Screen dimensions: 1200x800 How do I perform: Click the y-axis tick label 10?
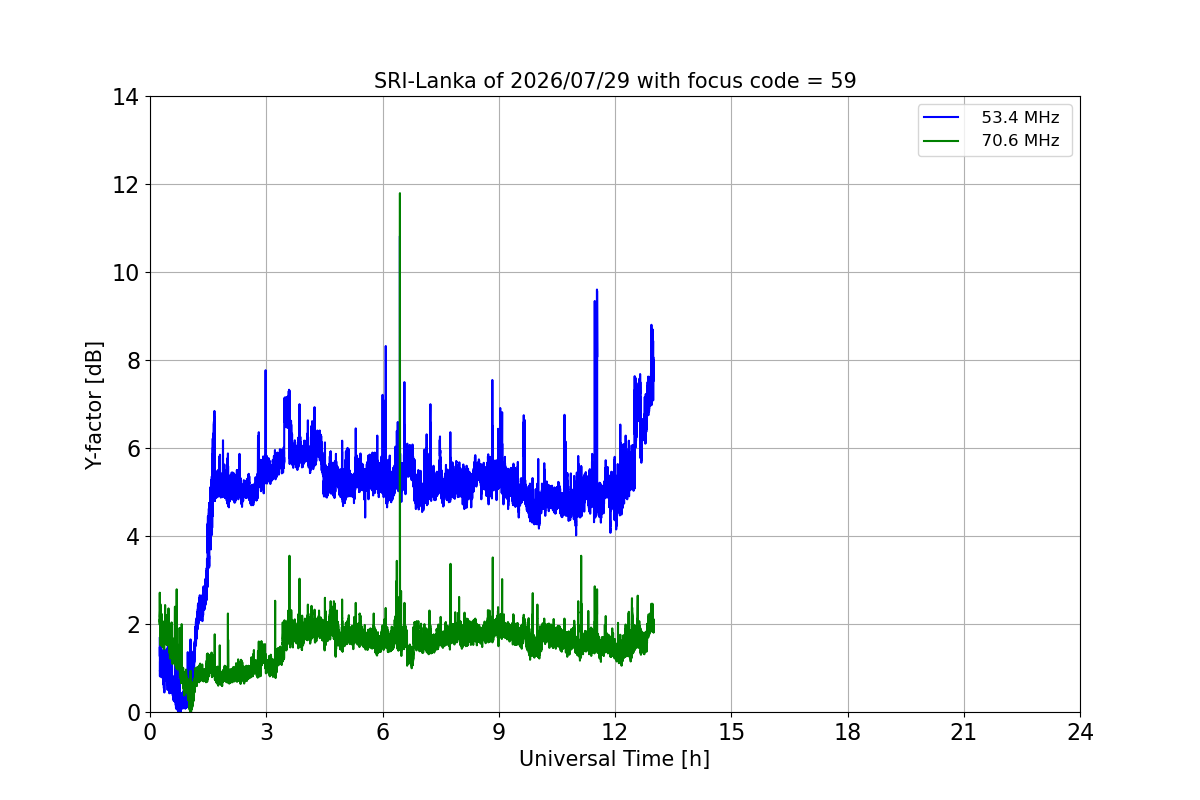[125, 273]
